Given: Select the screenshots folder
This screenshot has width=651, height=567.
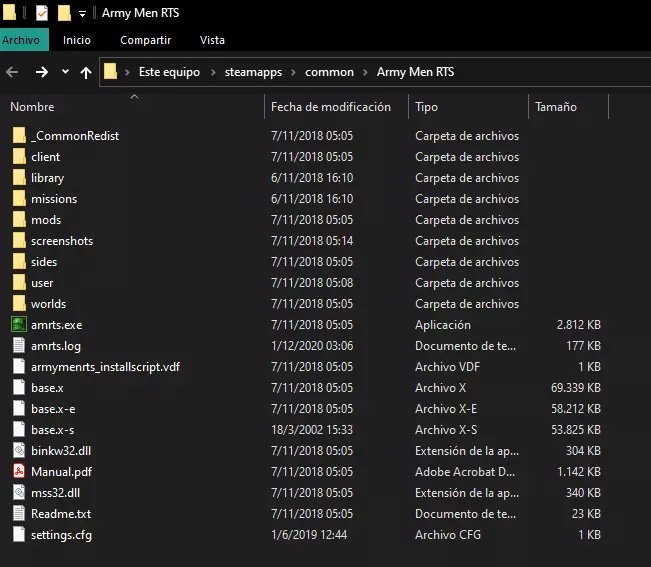Looking at the screenshot, I should click(61, 241).
